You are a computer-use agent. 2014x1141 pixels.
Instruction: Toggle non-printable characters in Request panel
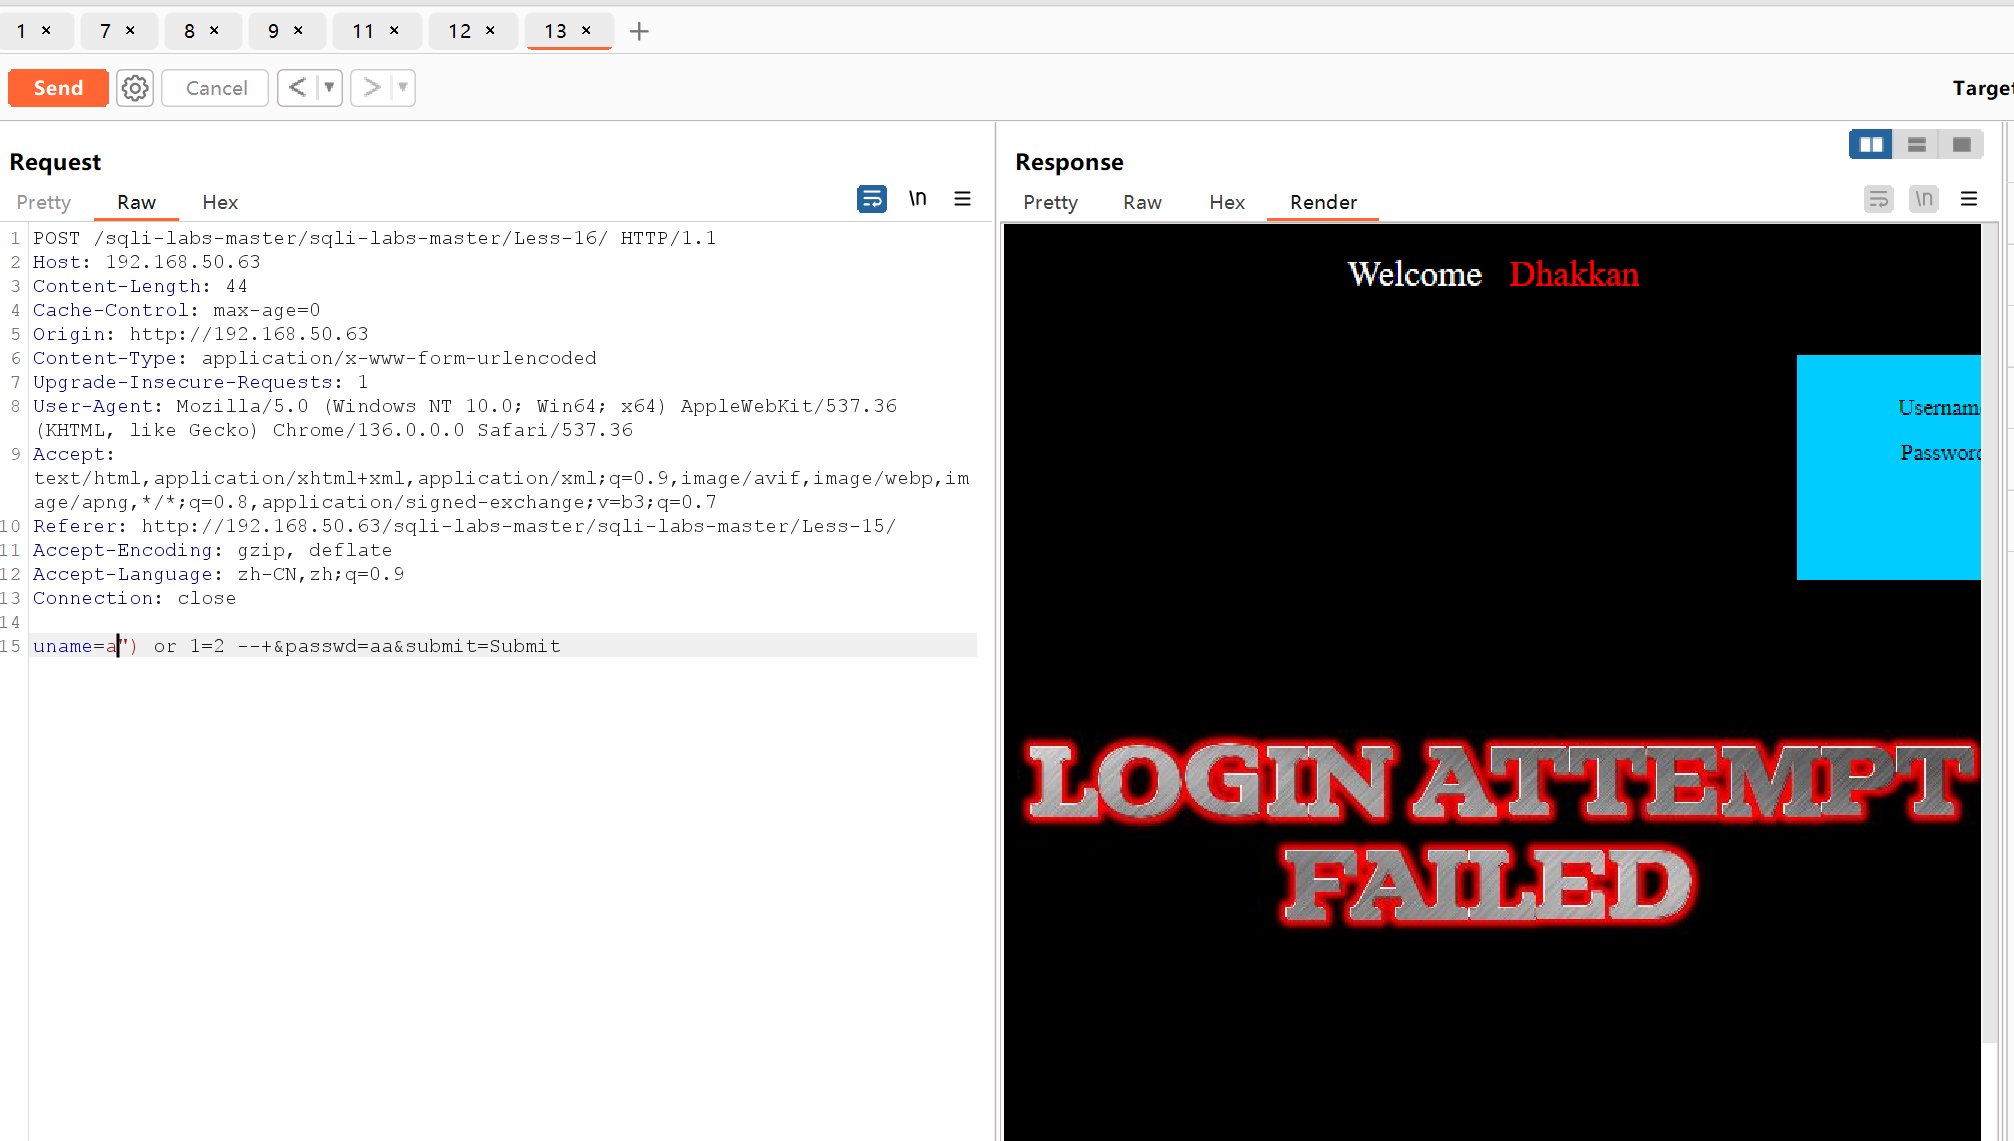[917, 199]
